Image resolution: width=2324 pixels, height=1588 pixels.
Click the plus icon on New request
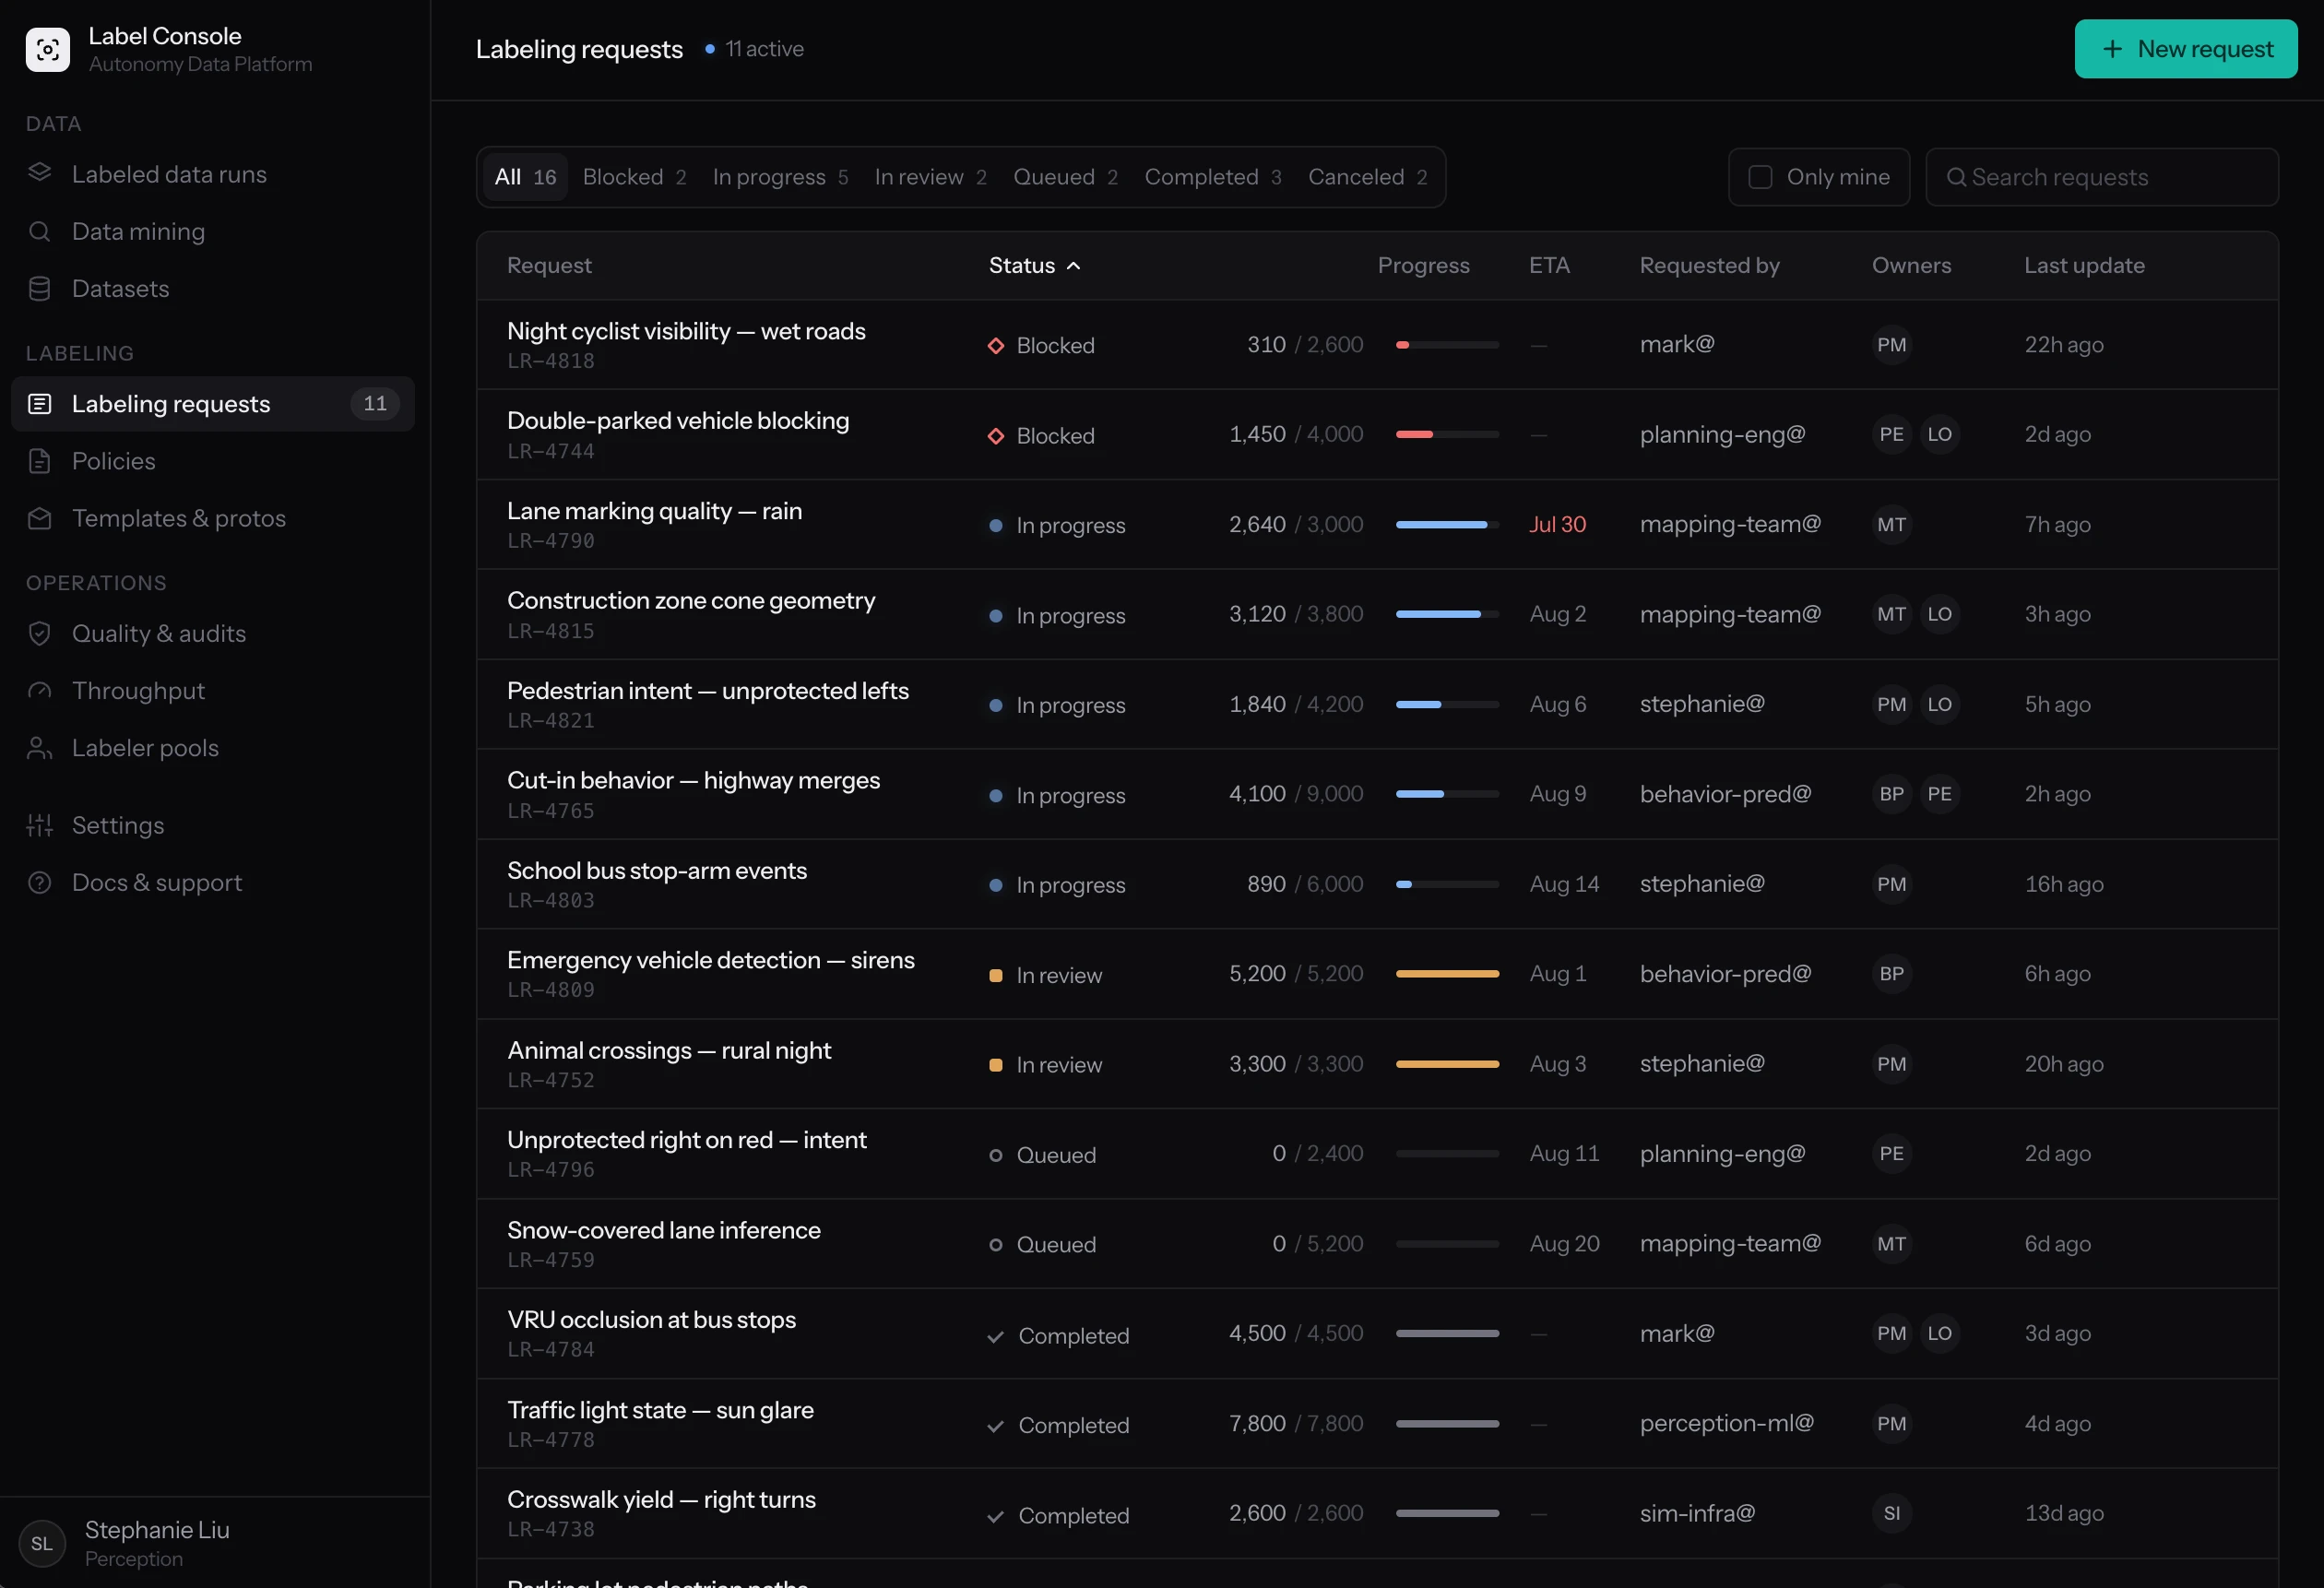click(2112, 49)
